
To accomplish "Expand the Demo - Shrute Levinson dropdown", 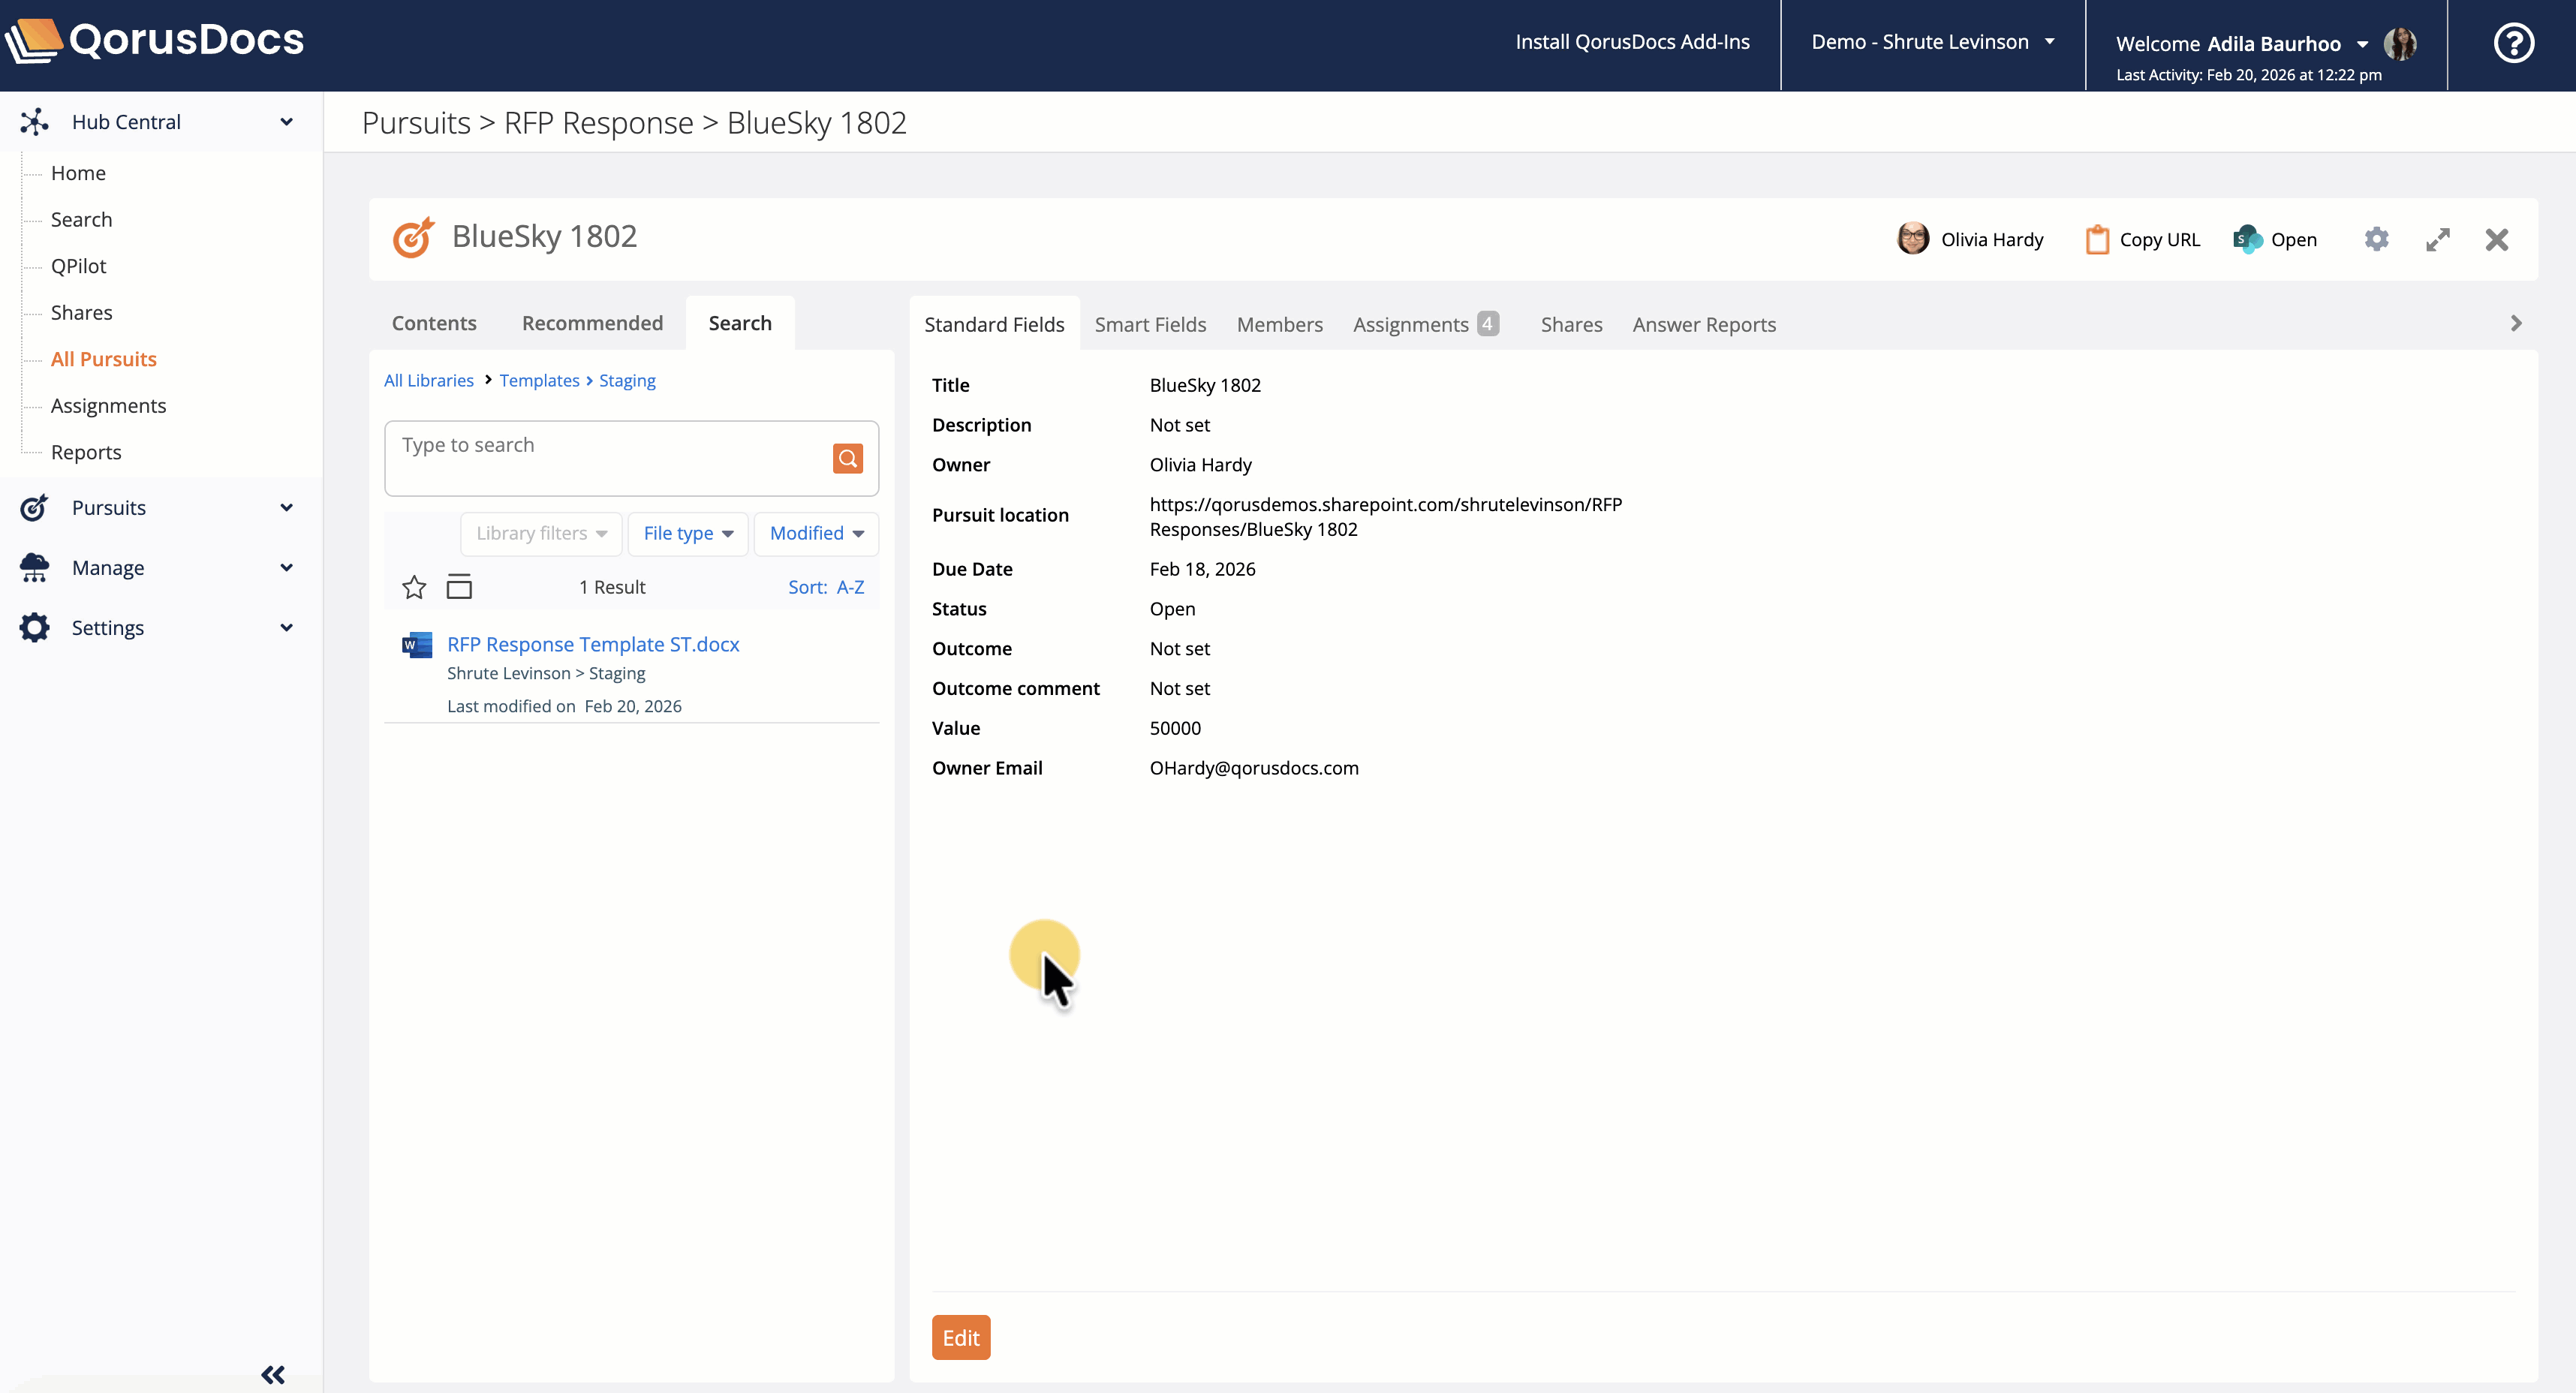I will pyautogui.click(x=1932, y=42).
